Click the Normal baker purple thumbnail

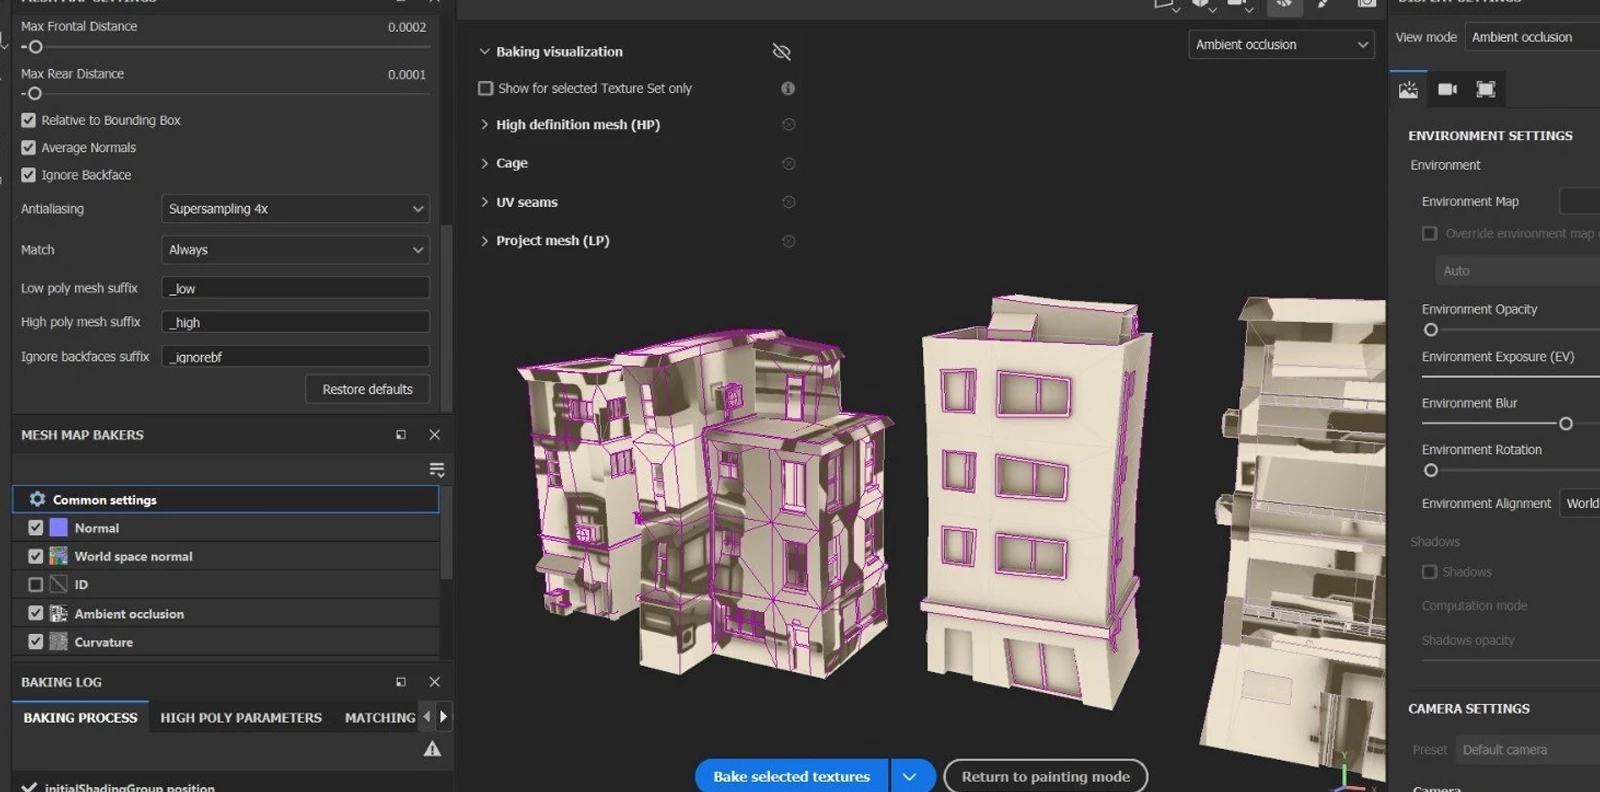59,528
